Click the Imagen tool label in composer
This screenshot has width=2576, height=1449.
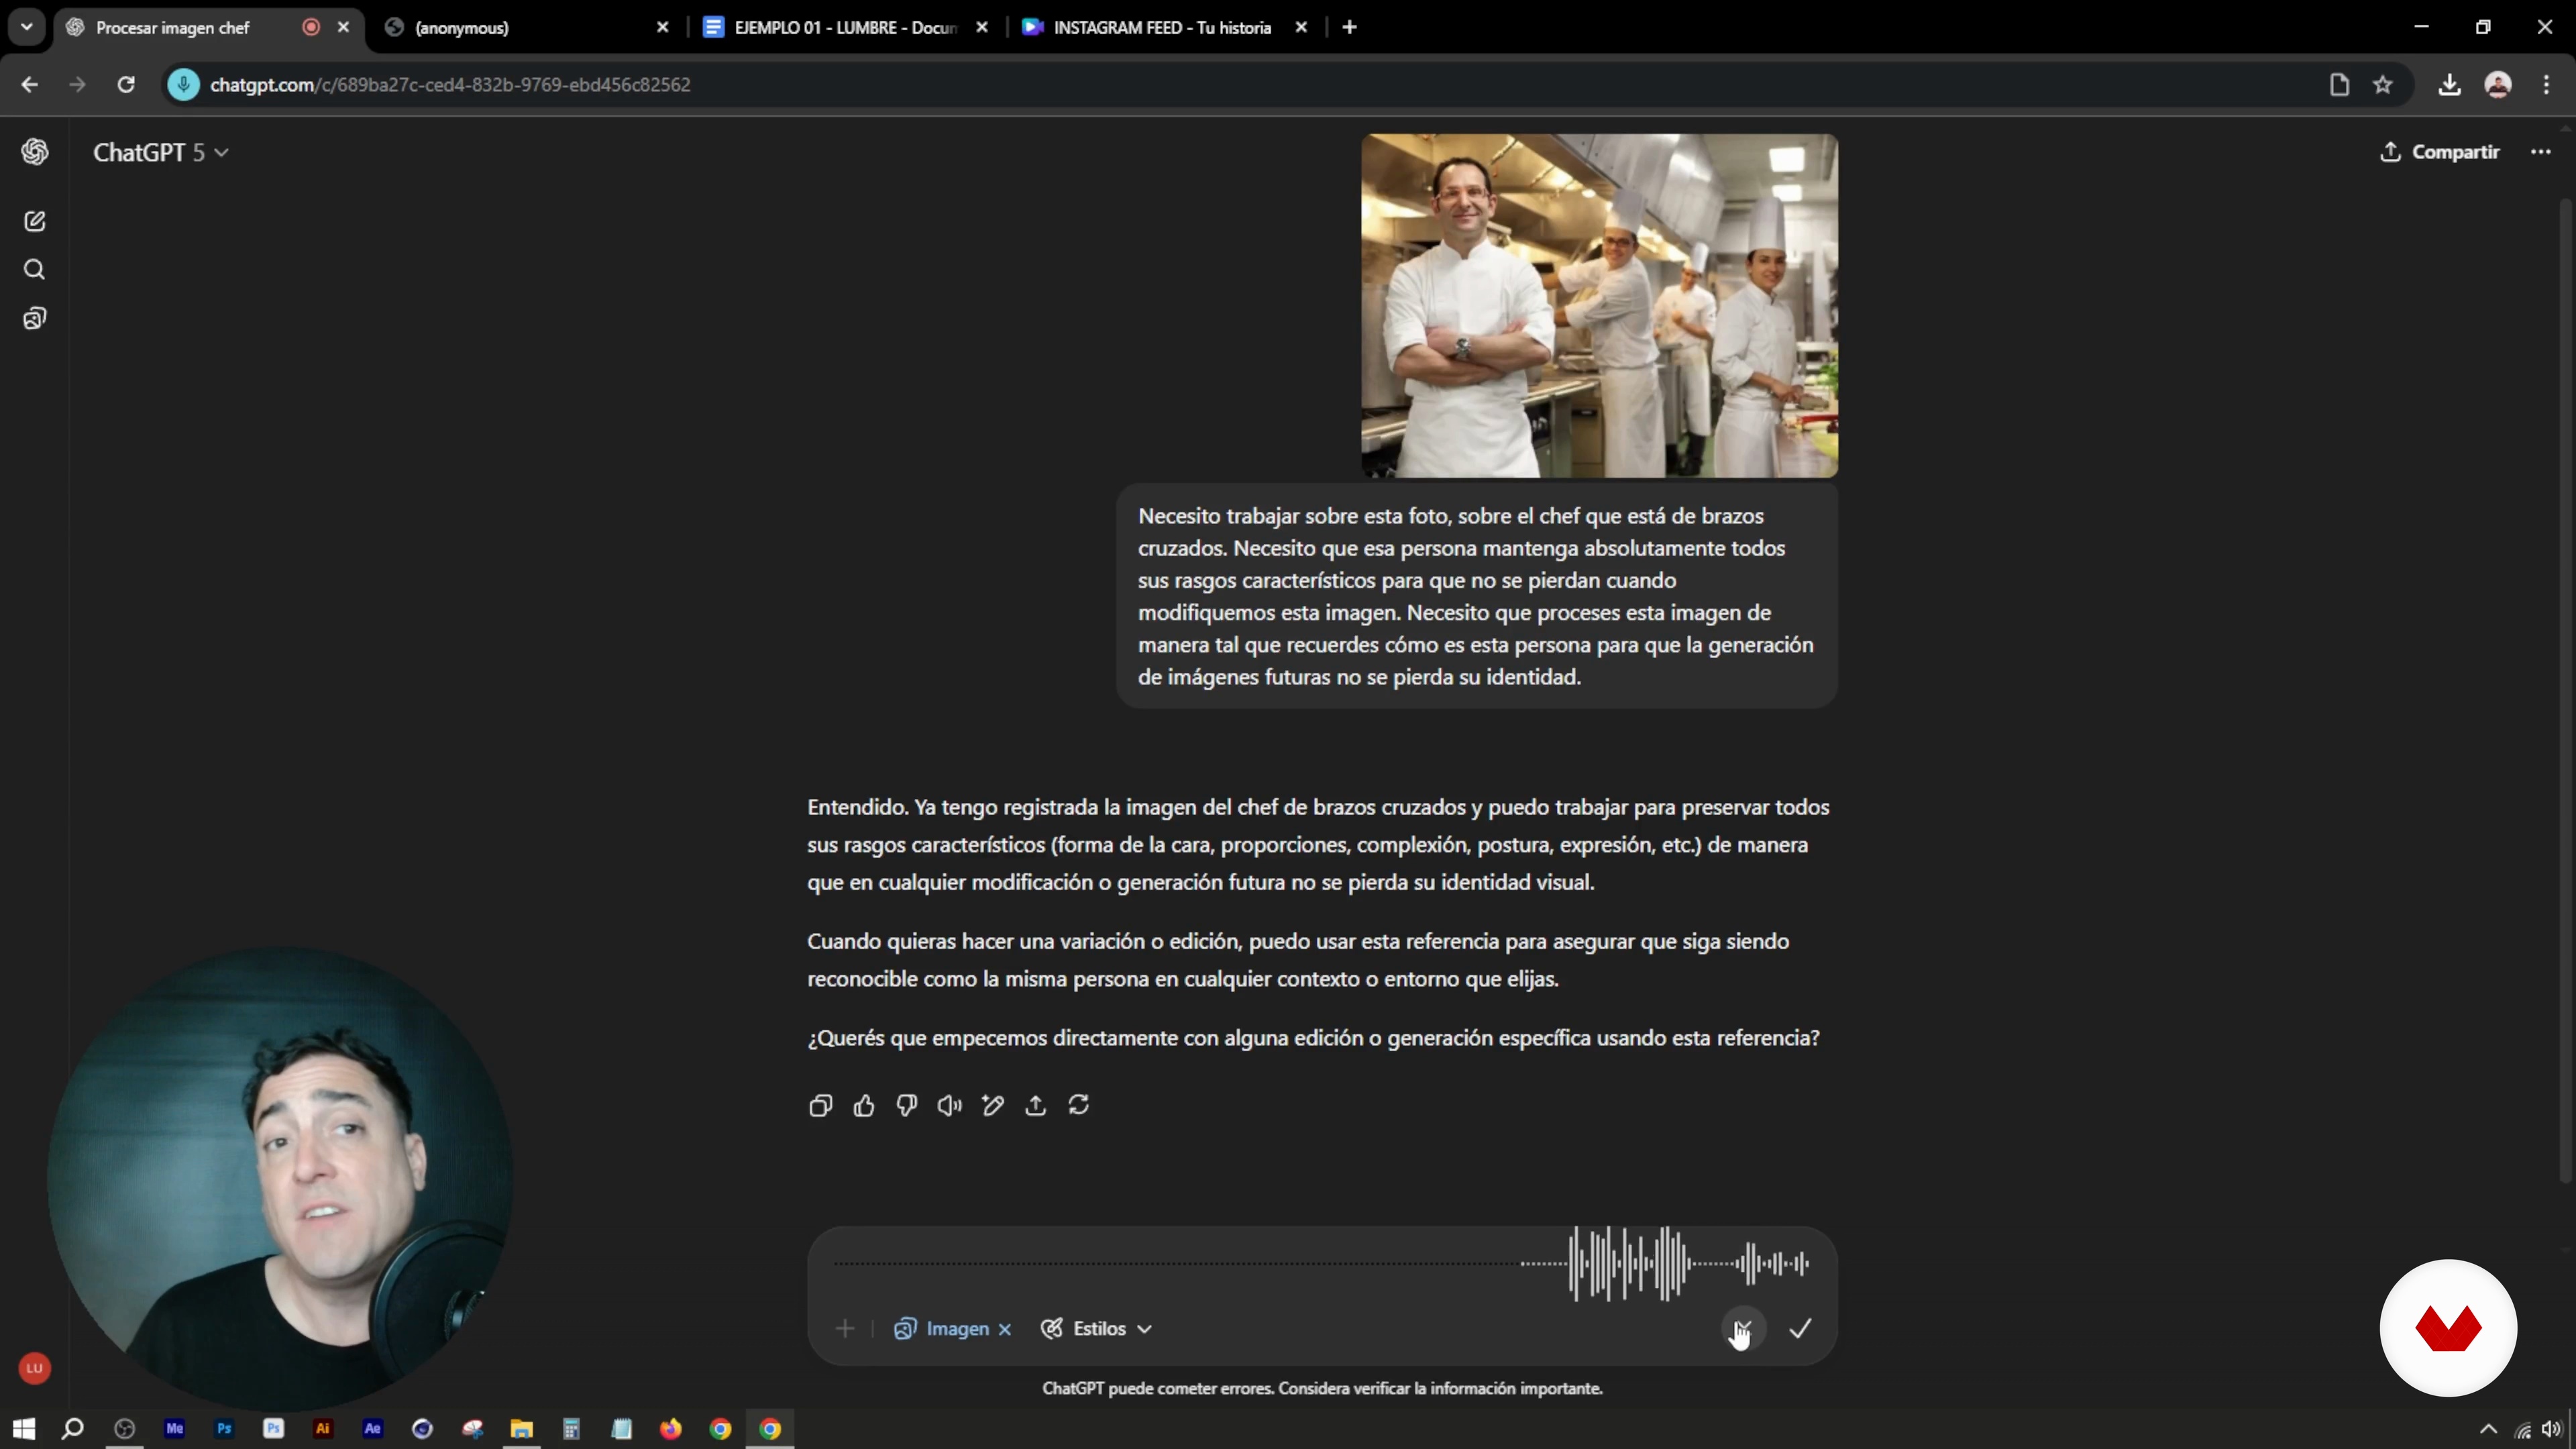957,1329
